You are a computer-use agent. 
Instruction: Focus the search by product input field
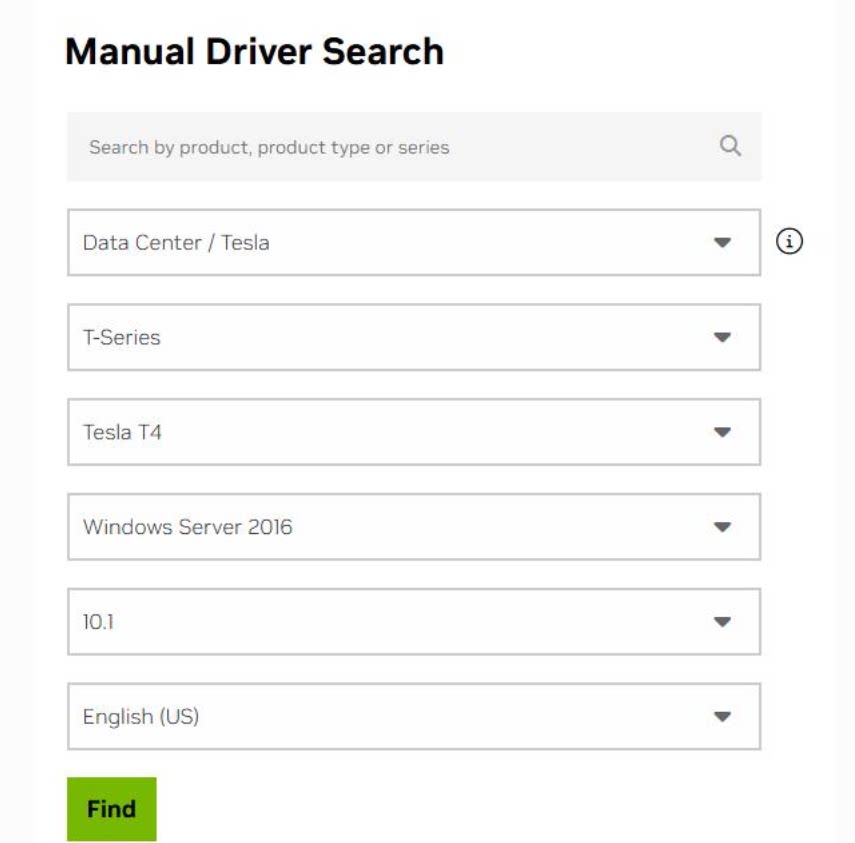414,147
